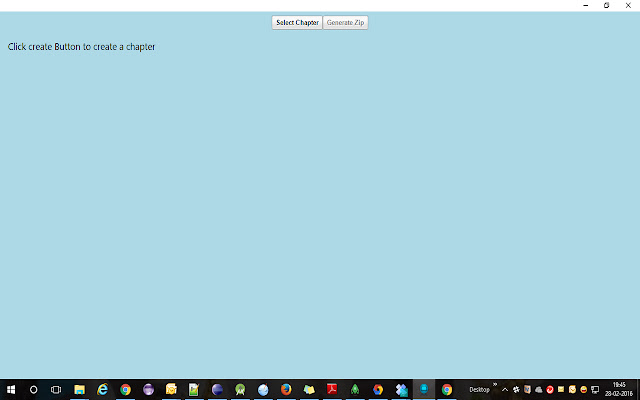Open the red antivirus tray icon
The width and height of the screenshot is (640, 400).
[550, 389]
